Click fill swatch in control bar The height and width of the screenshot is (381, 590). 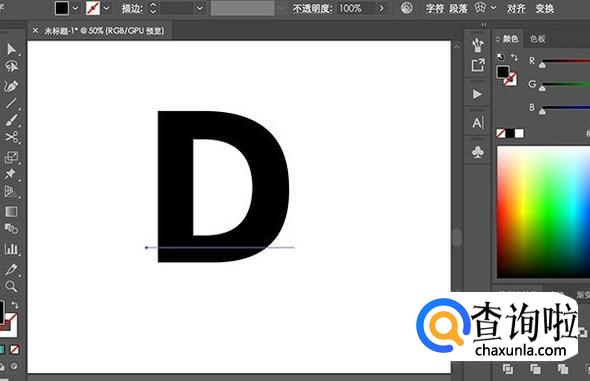coord(62,8)
